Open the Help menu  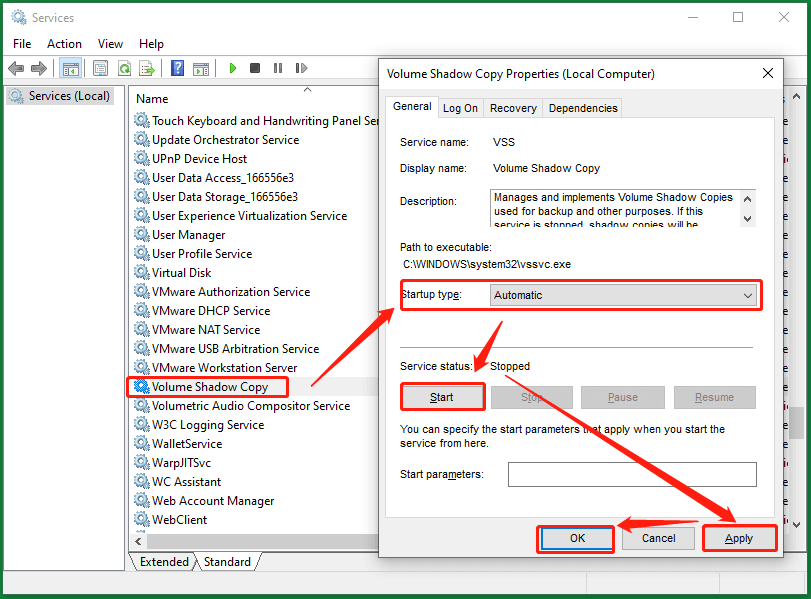151,44
